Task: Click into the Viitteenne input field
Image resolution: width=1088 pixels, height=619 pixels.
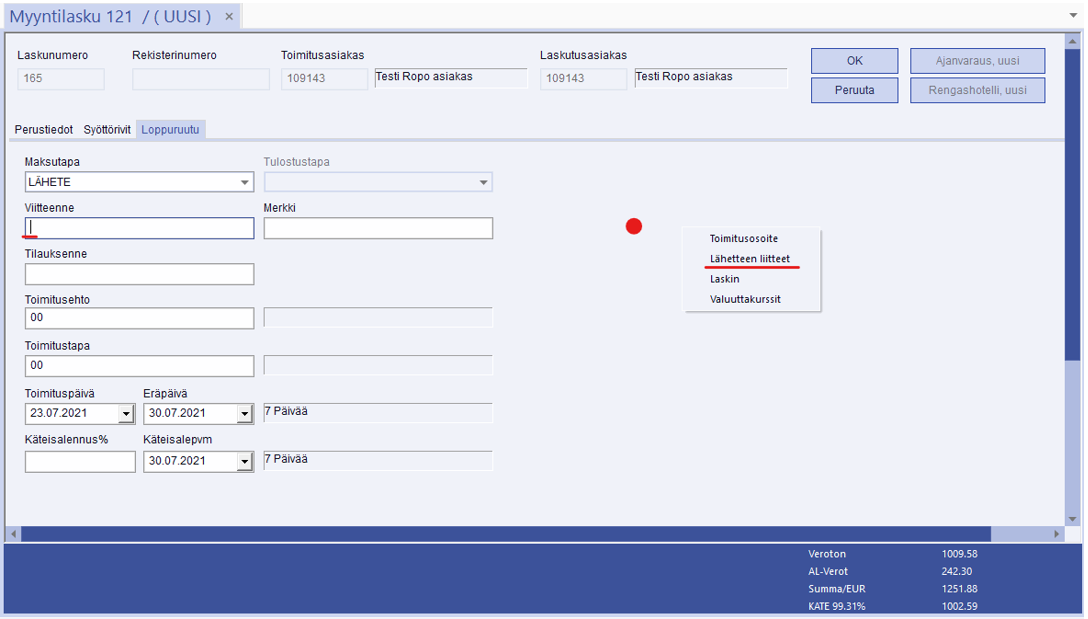Action: (140, 228)
